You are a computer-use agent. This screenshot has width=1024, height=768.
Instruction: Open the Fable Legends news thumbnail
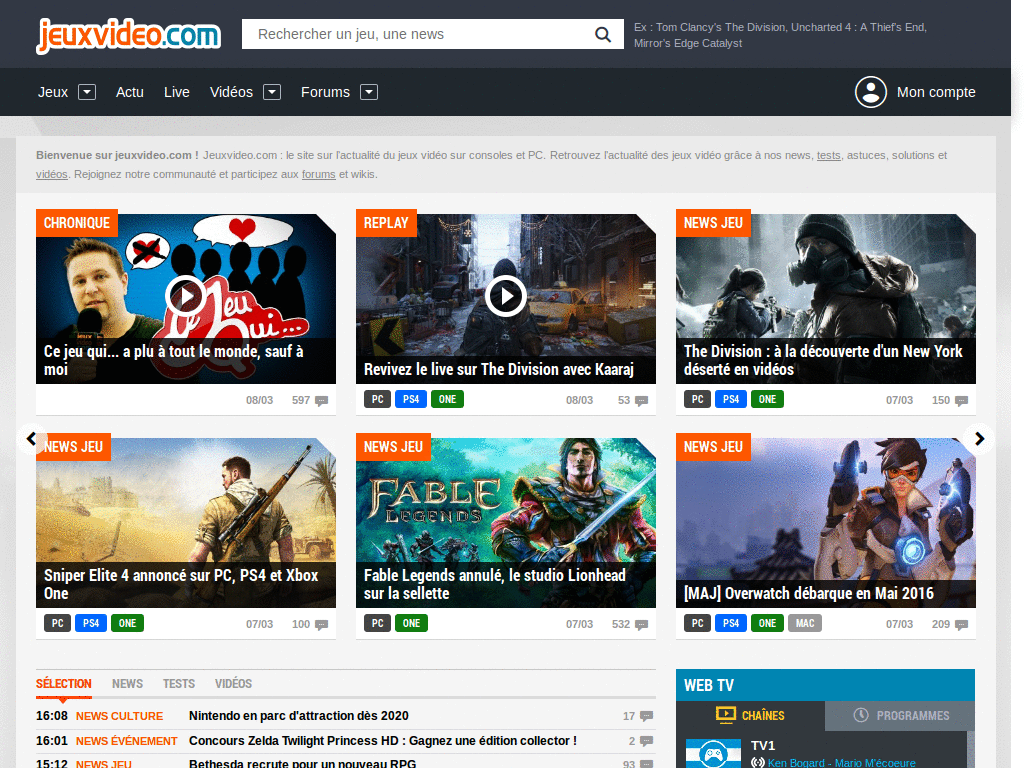coord(505,522)
